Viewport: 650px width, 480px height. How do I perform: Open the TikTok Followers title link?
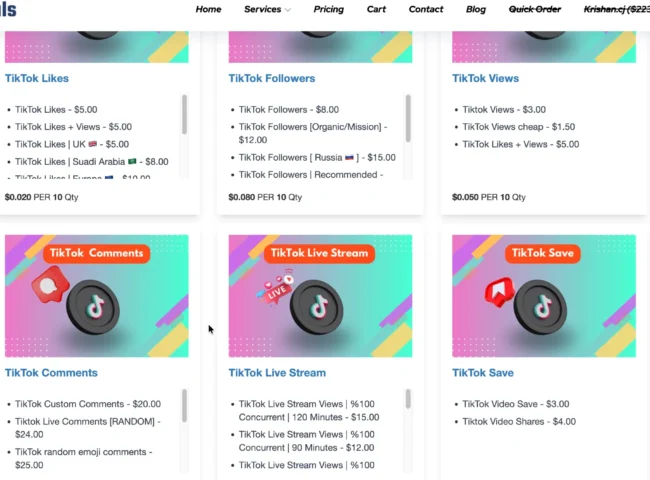coord(271,78)
